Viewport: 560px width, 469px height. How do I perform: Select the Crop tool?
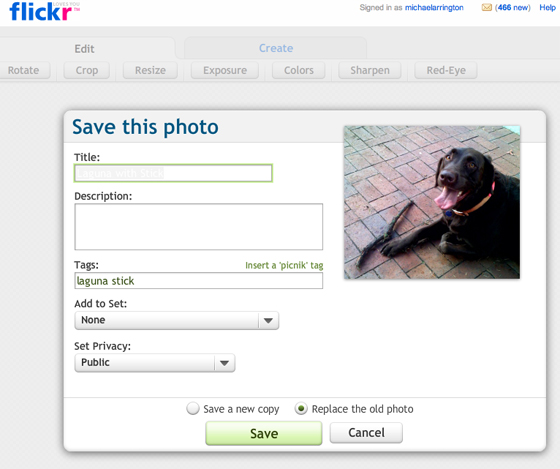[x=87, y=70]
